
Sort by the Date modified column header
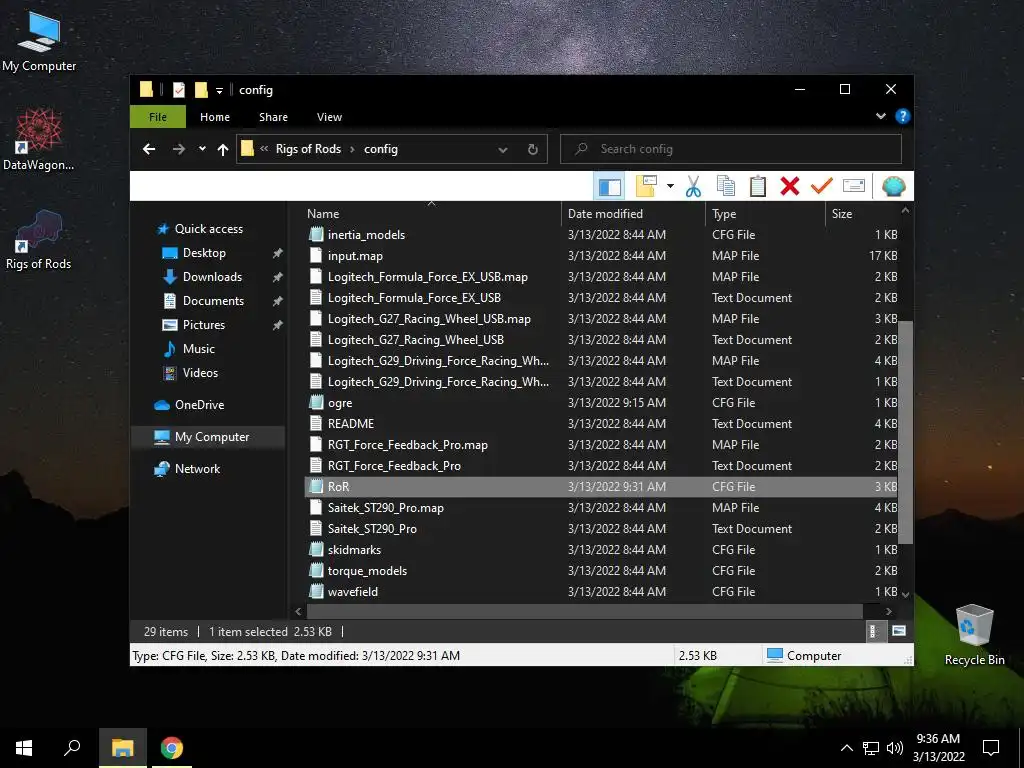coord(633,214)
